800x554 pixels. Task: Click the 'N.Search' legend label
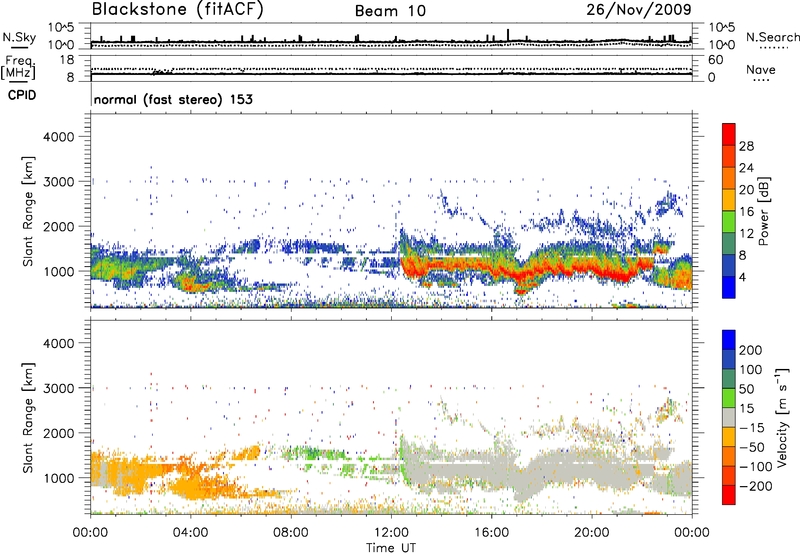pyautogui.click(x=772, y=37)
